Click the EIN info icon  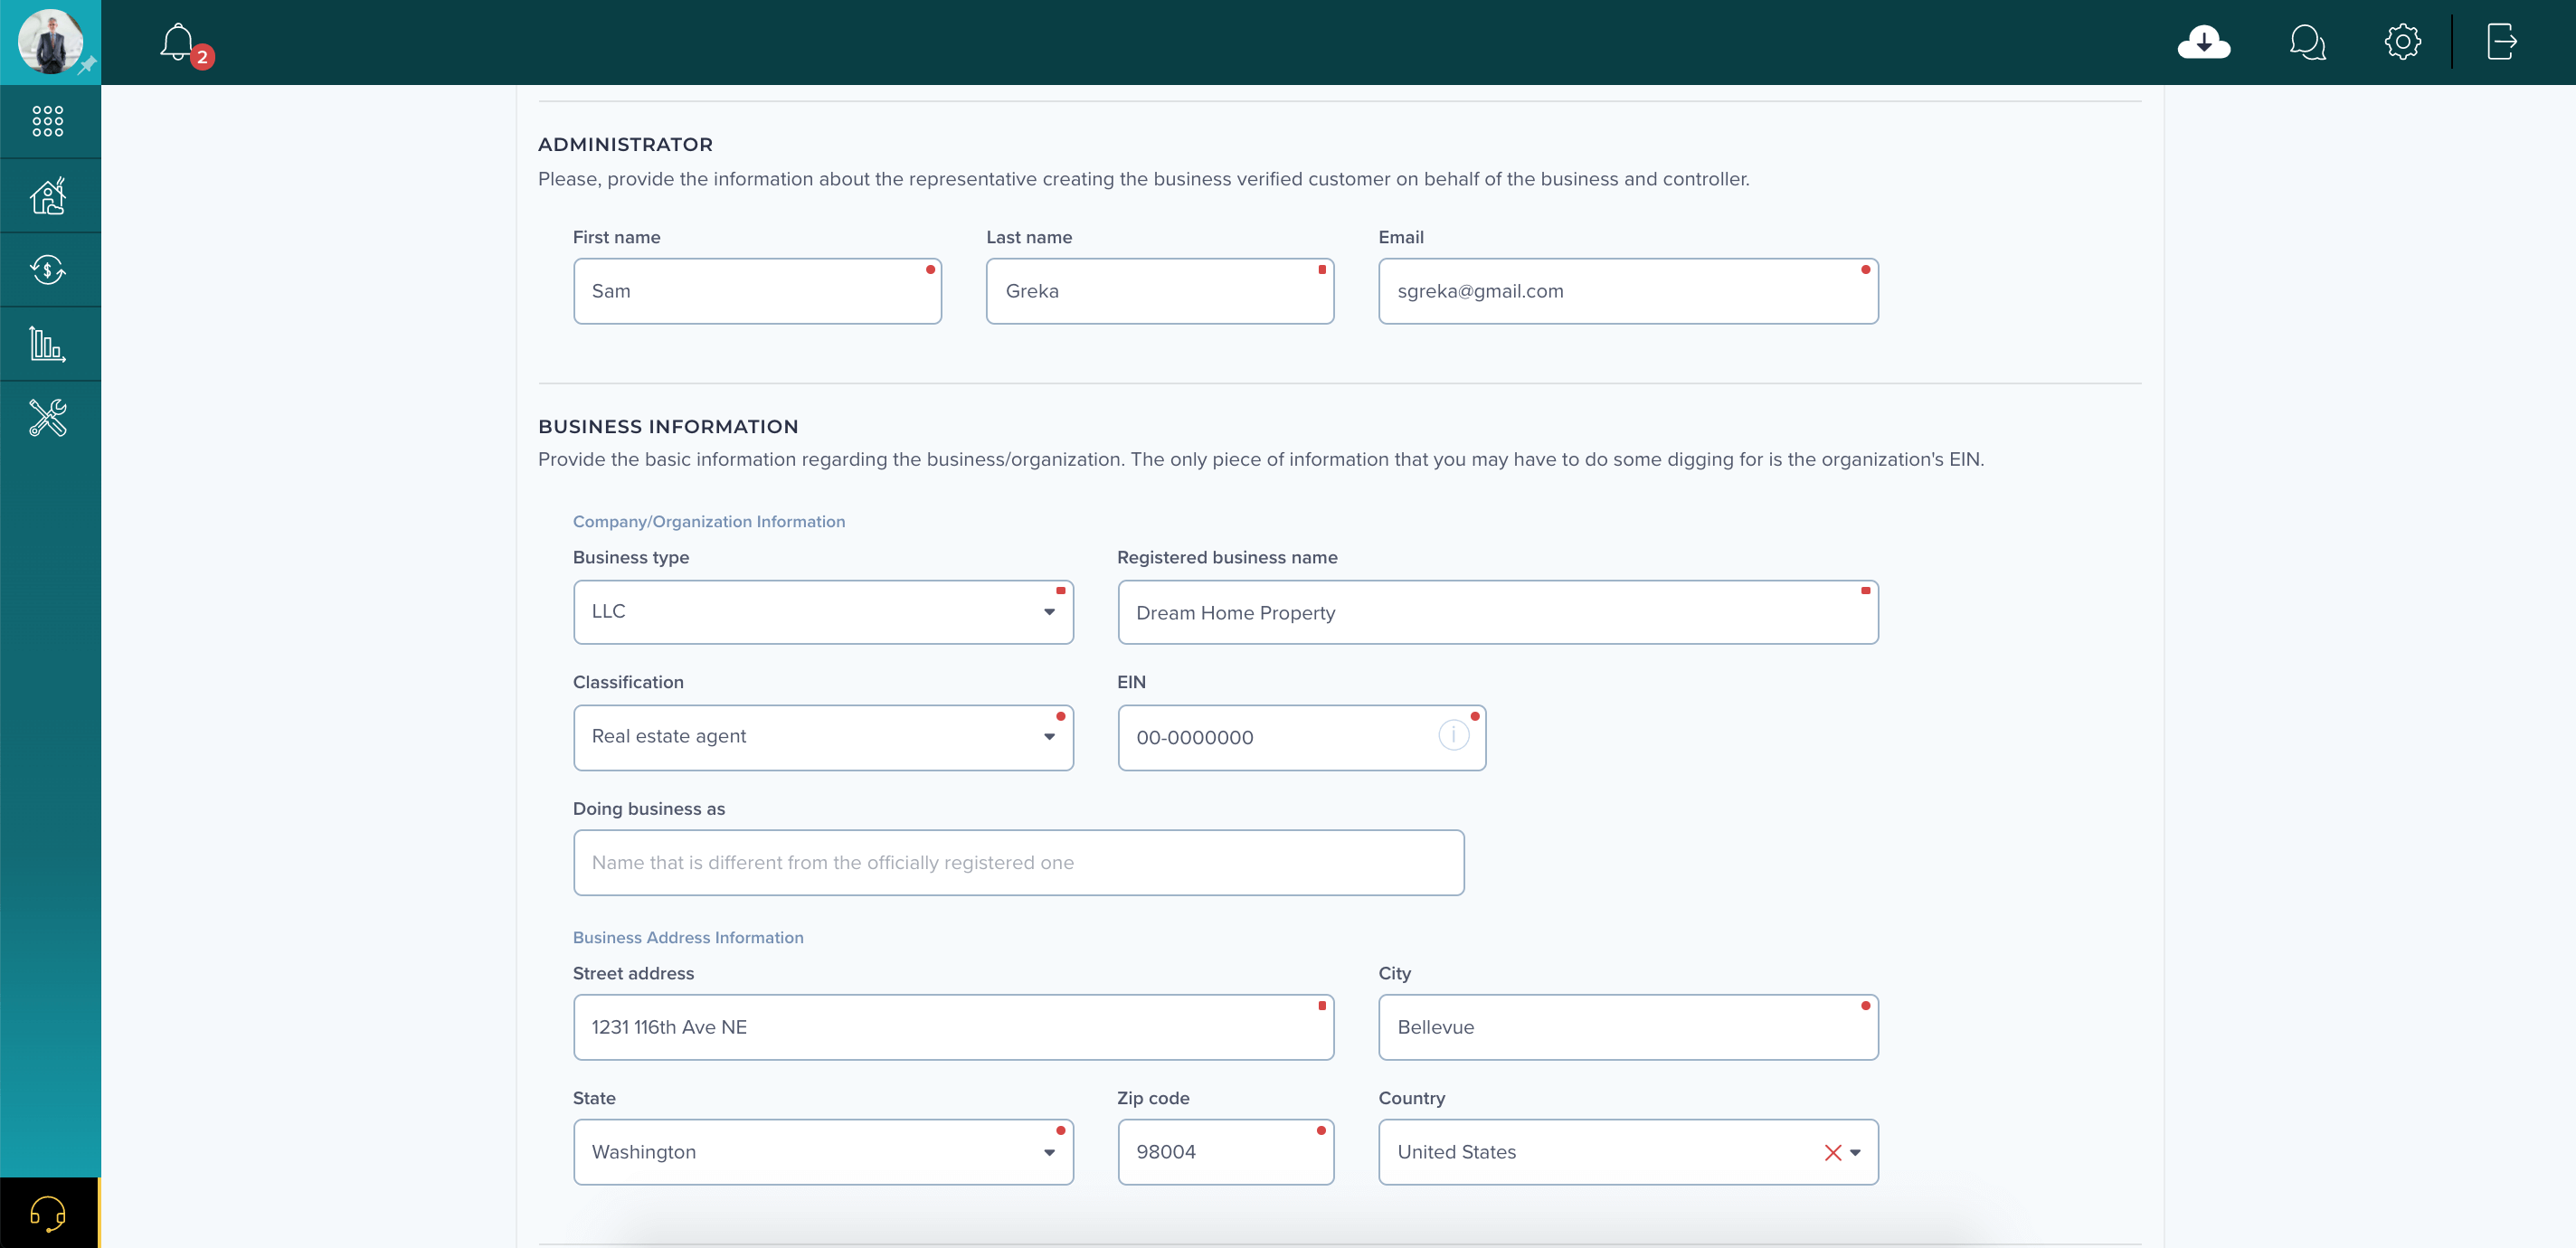(x=1453, y=735)
